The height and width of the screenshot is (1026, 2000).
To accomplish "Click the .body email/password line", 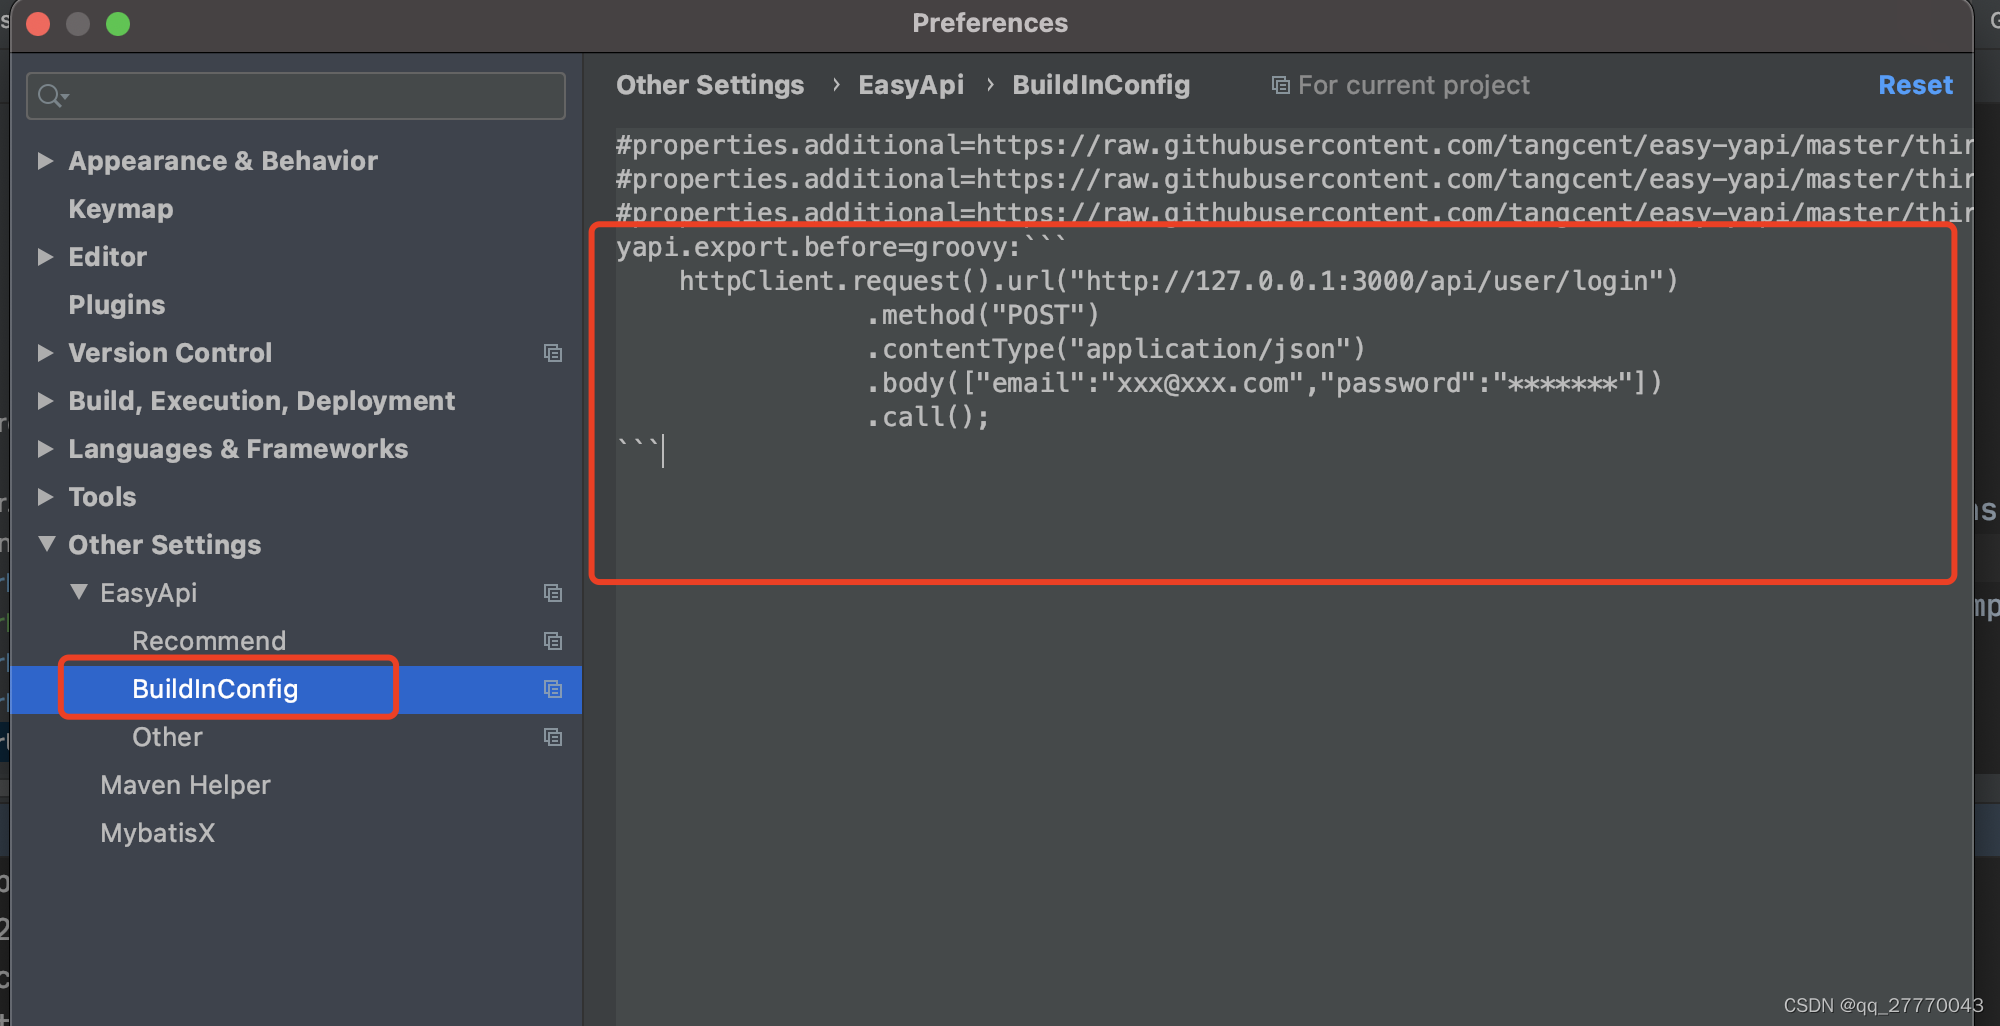I will [1264, 383].
